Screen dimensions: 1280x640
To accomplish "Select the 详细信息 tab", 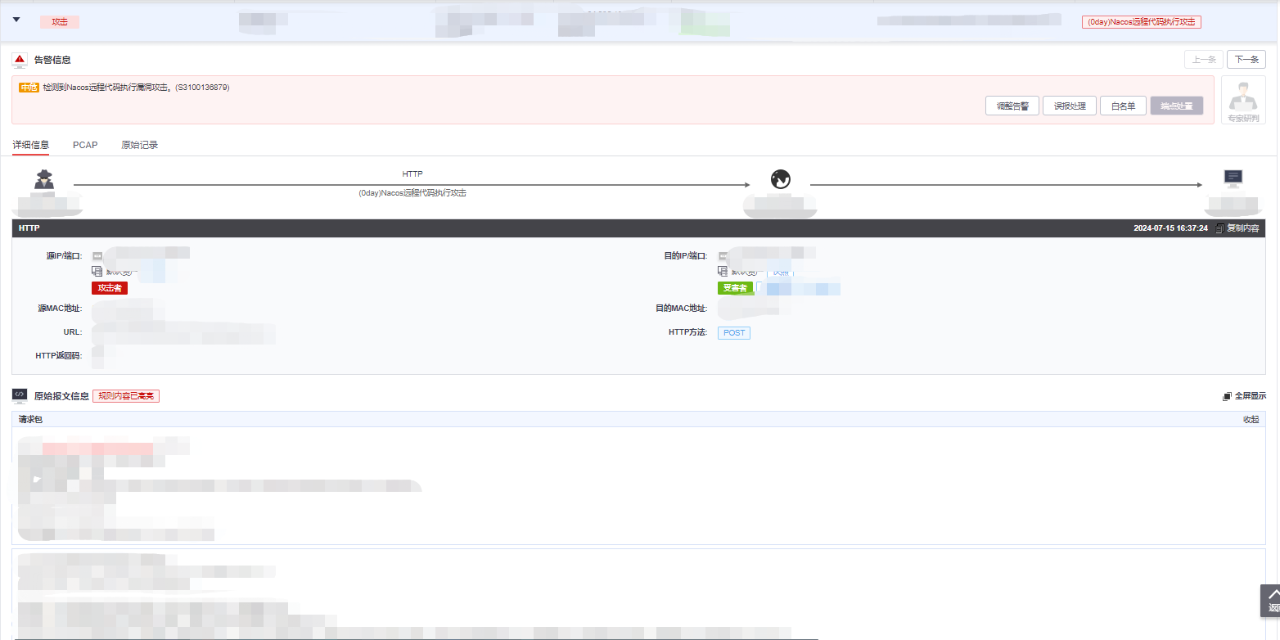I will [30, 145].
